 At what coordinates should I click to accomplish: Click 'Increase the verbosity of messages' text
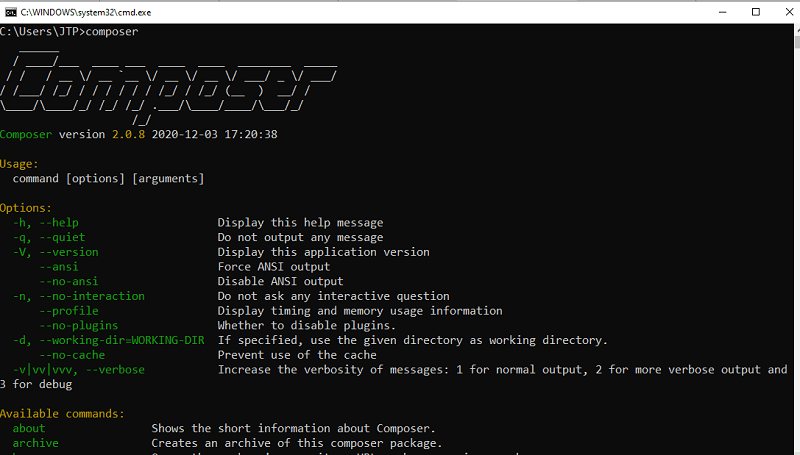tap(503, 370)
